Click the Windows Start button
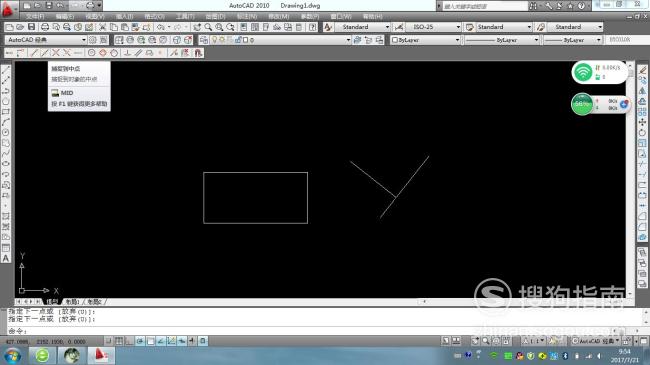The width and height of the screenshot is (650, 365). (13, 356)
